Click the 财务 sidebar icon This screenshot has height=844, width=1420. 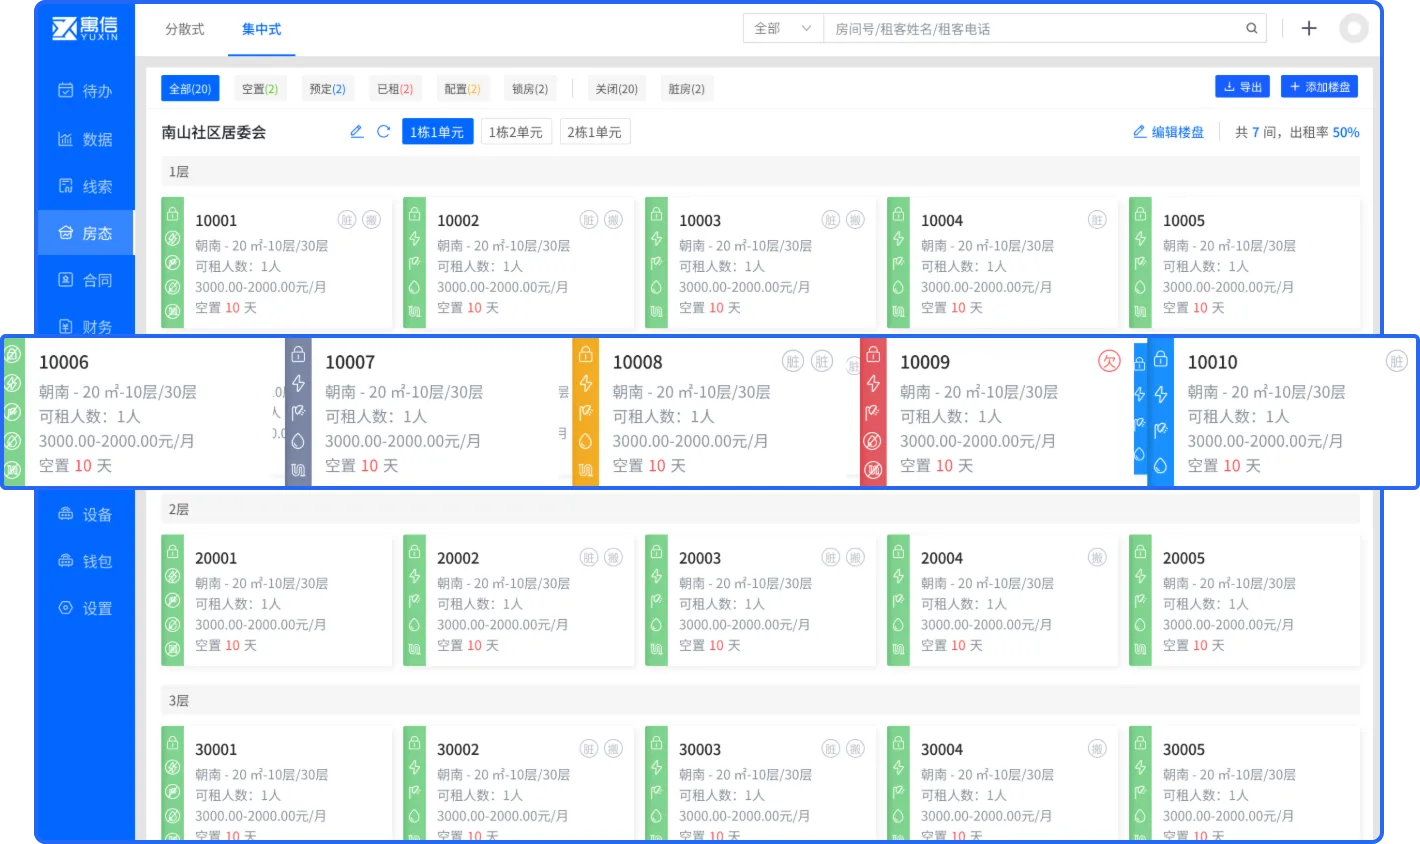(x=66, y=326)
